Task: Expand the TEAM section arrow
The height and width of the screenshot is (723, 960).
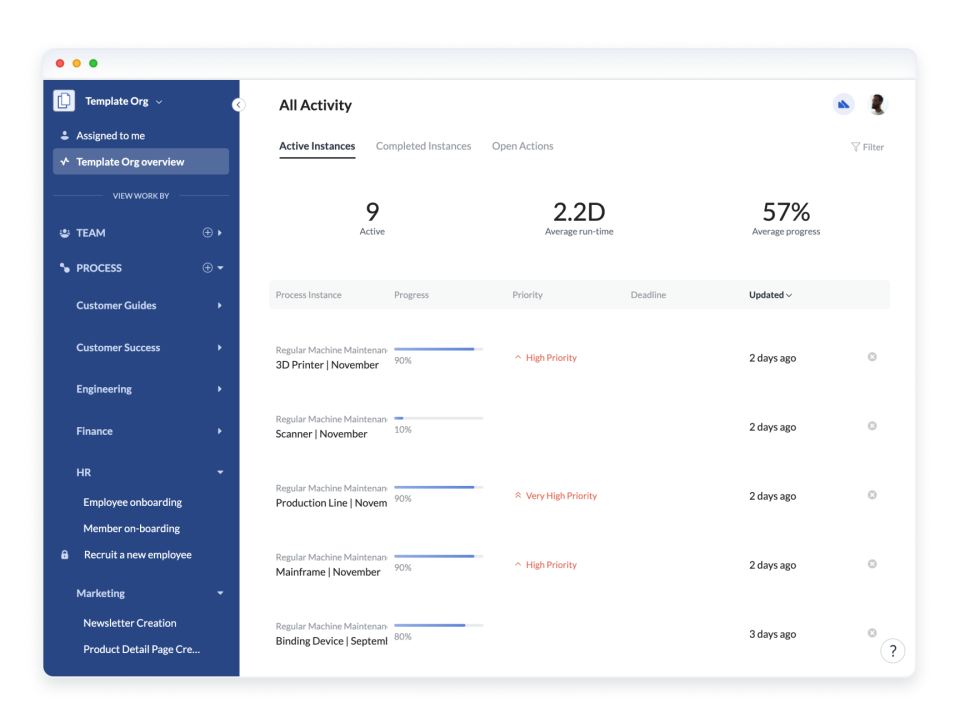Action: coord(220,233)
